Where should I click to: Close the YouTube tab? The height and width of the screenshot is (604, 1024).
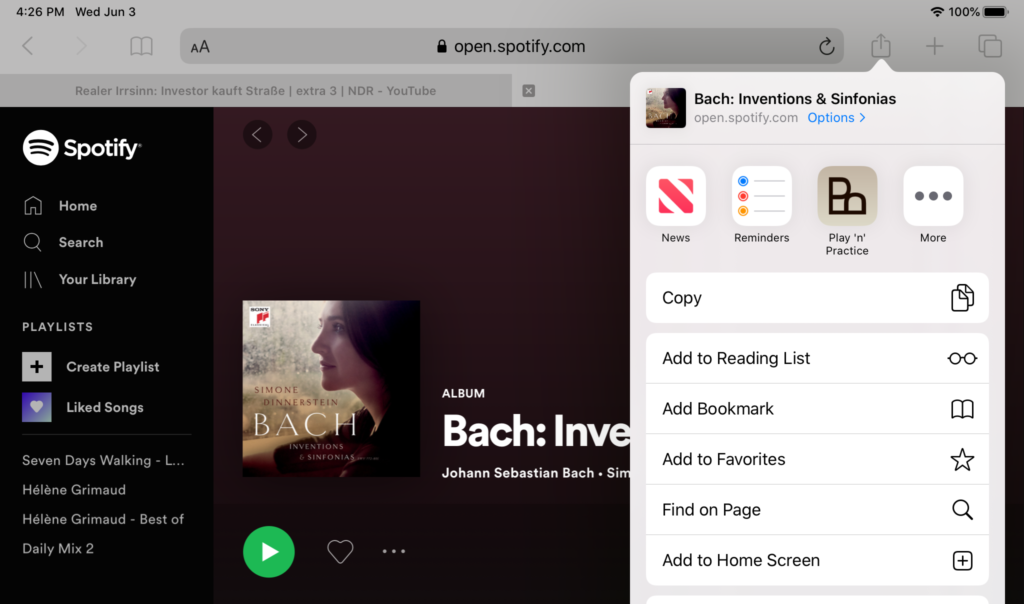[x=529, y=91]
